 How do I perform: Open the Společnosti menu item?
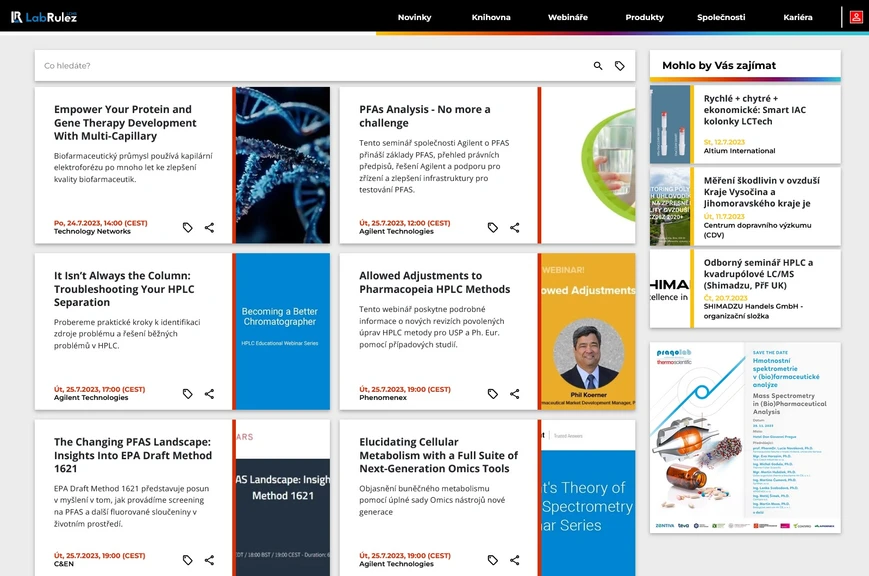[x=721, y=17]
